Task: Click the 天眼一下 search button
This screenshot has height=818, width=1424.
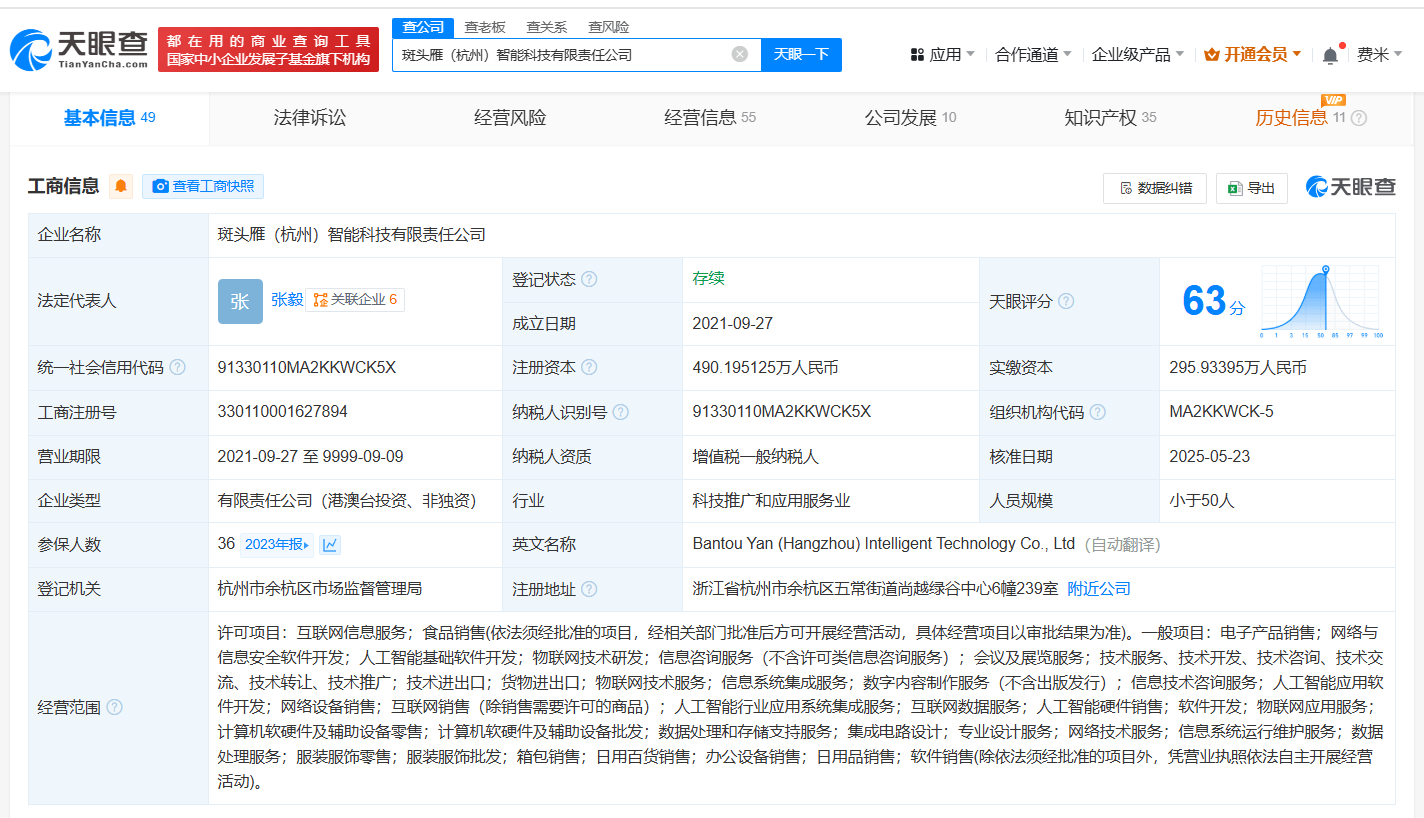Action: coord(801,54)
